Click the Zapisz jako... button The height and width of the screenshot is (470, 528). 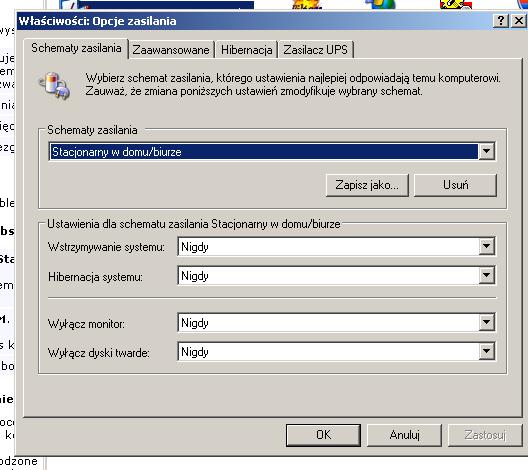tap(367, 185)
